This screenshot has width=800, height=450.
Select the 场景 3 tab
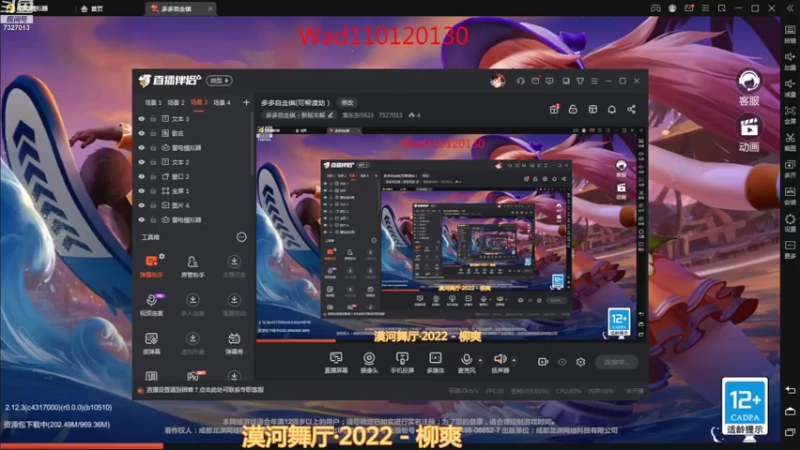(x=198, y=103)
